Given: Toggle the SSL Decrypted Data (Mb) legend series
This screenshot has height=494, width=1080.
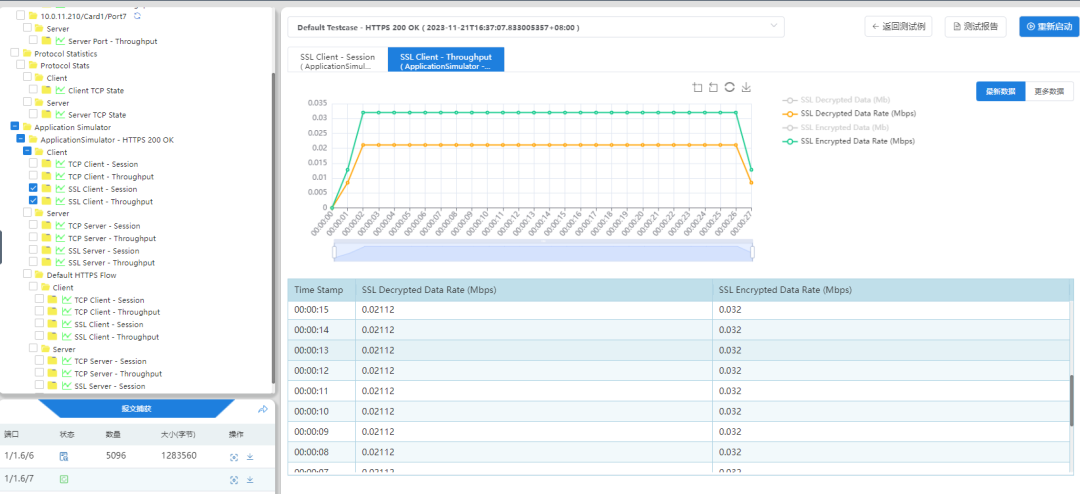Looking at the screenshot, I should point(840,100).
